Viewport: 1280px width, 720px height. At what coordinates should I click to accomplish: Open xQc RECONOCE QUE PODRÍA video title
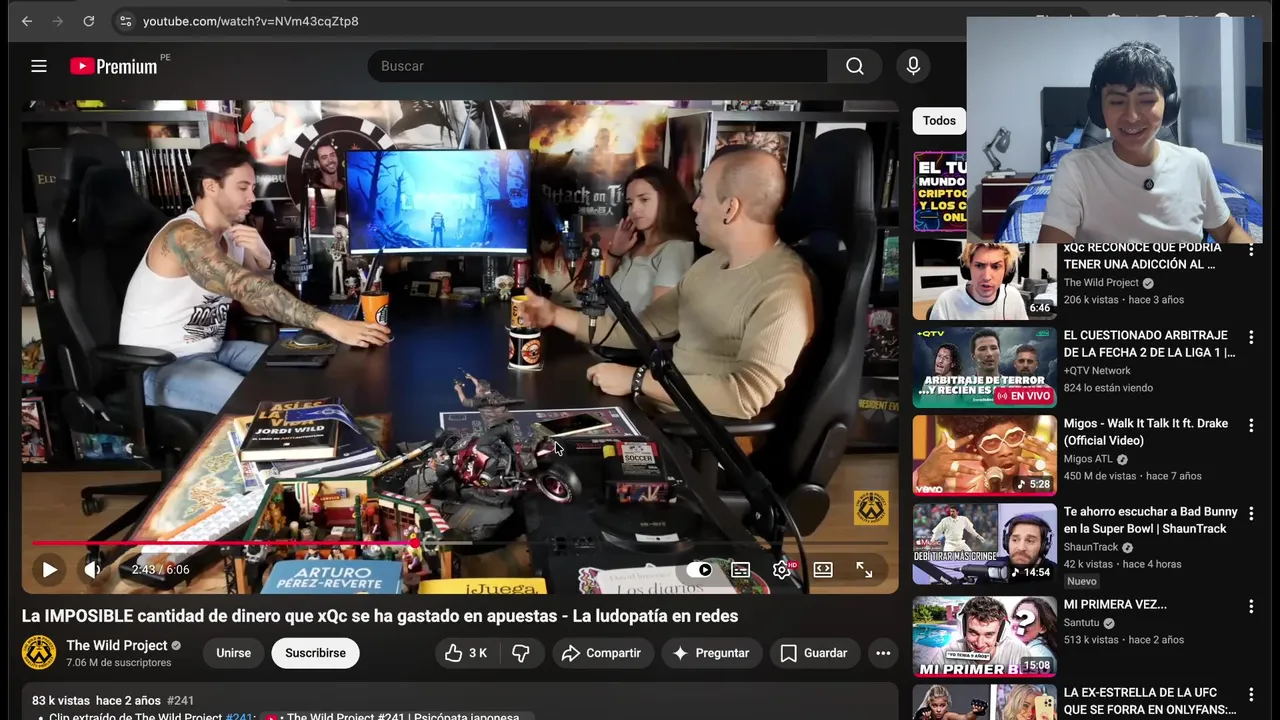coord(1142,256)
